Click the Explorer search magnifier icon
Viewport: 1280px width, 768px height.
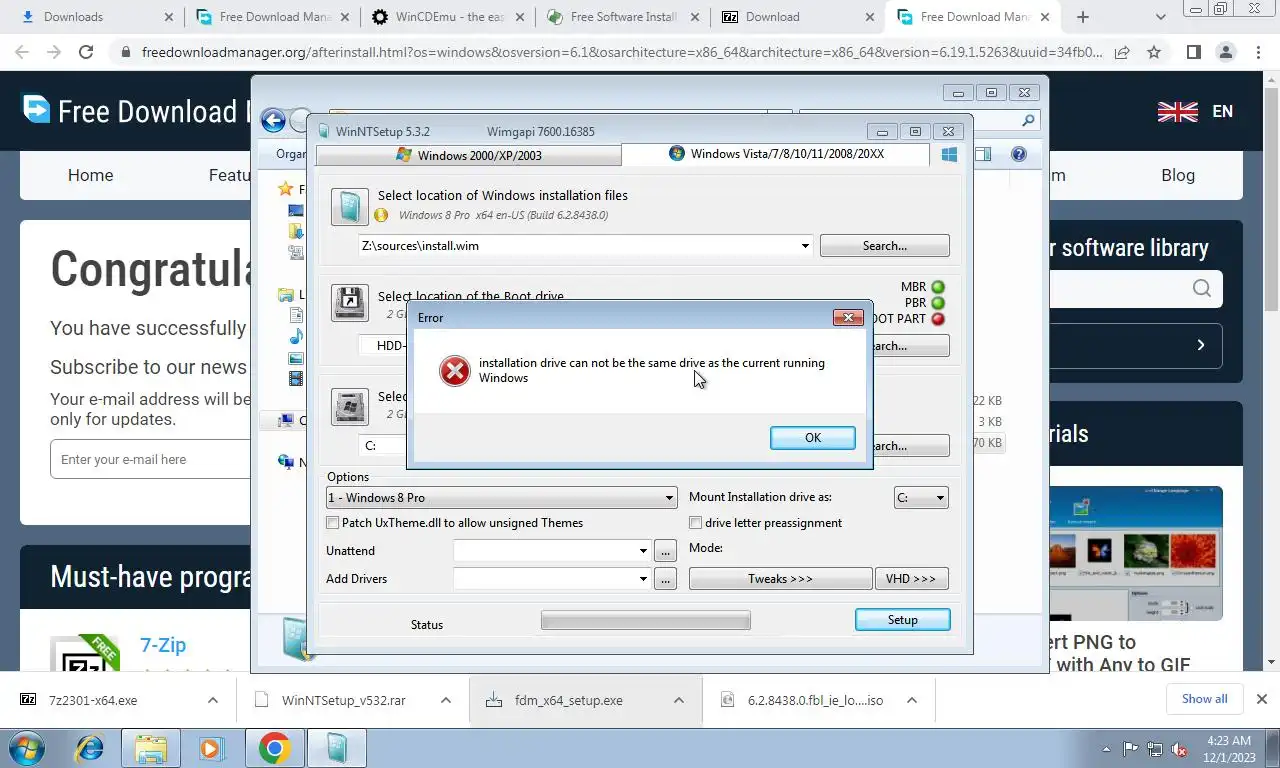pos(1028,121)
